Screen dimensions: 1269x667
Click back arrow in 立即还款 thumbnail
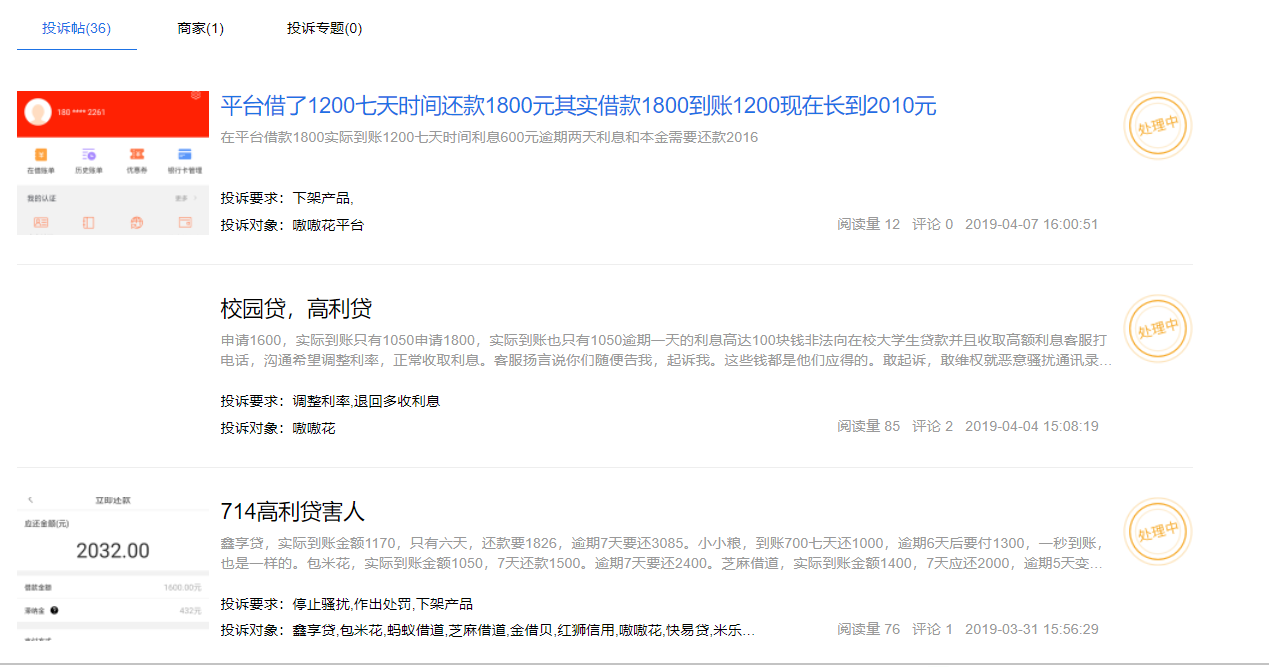30,499
